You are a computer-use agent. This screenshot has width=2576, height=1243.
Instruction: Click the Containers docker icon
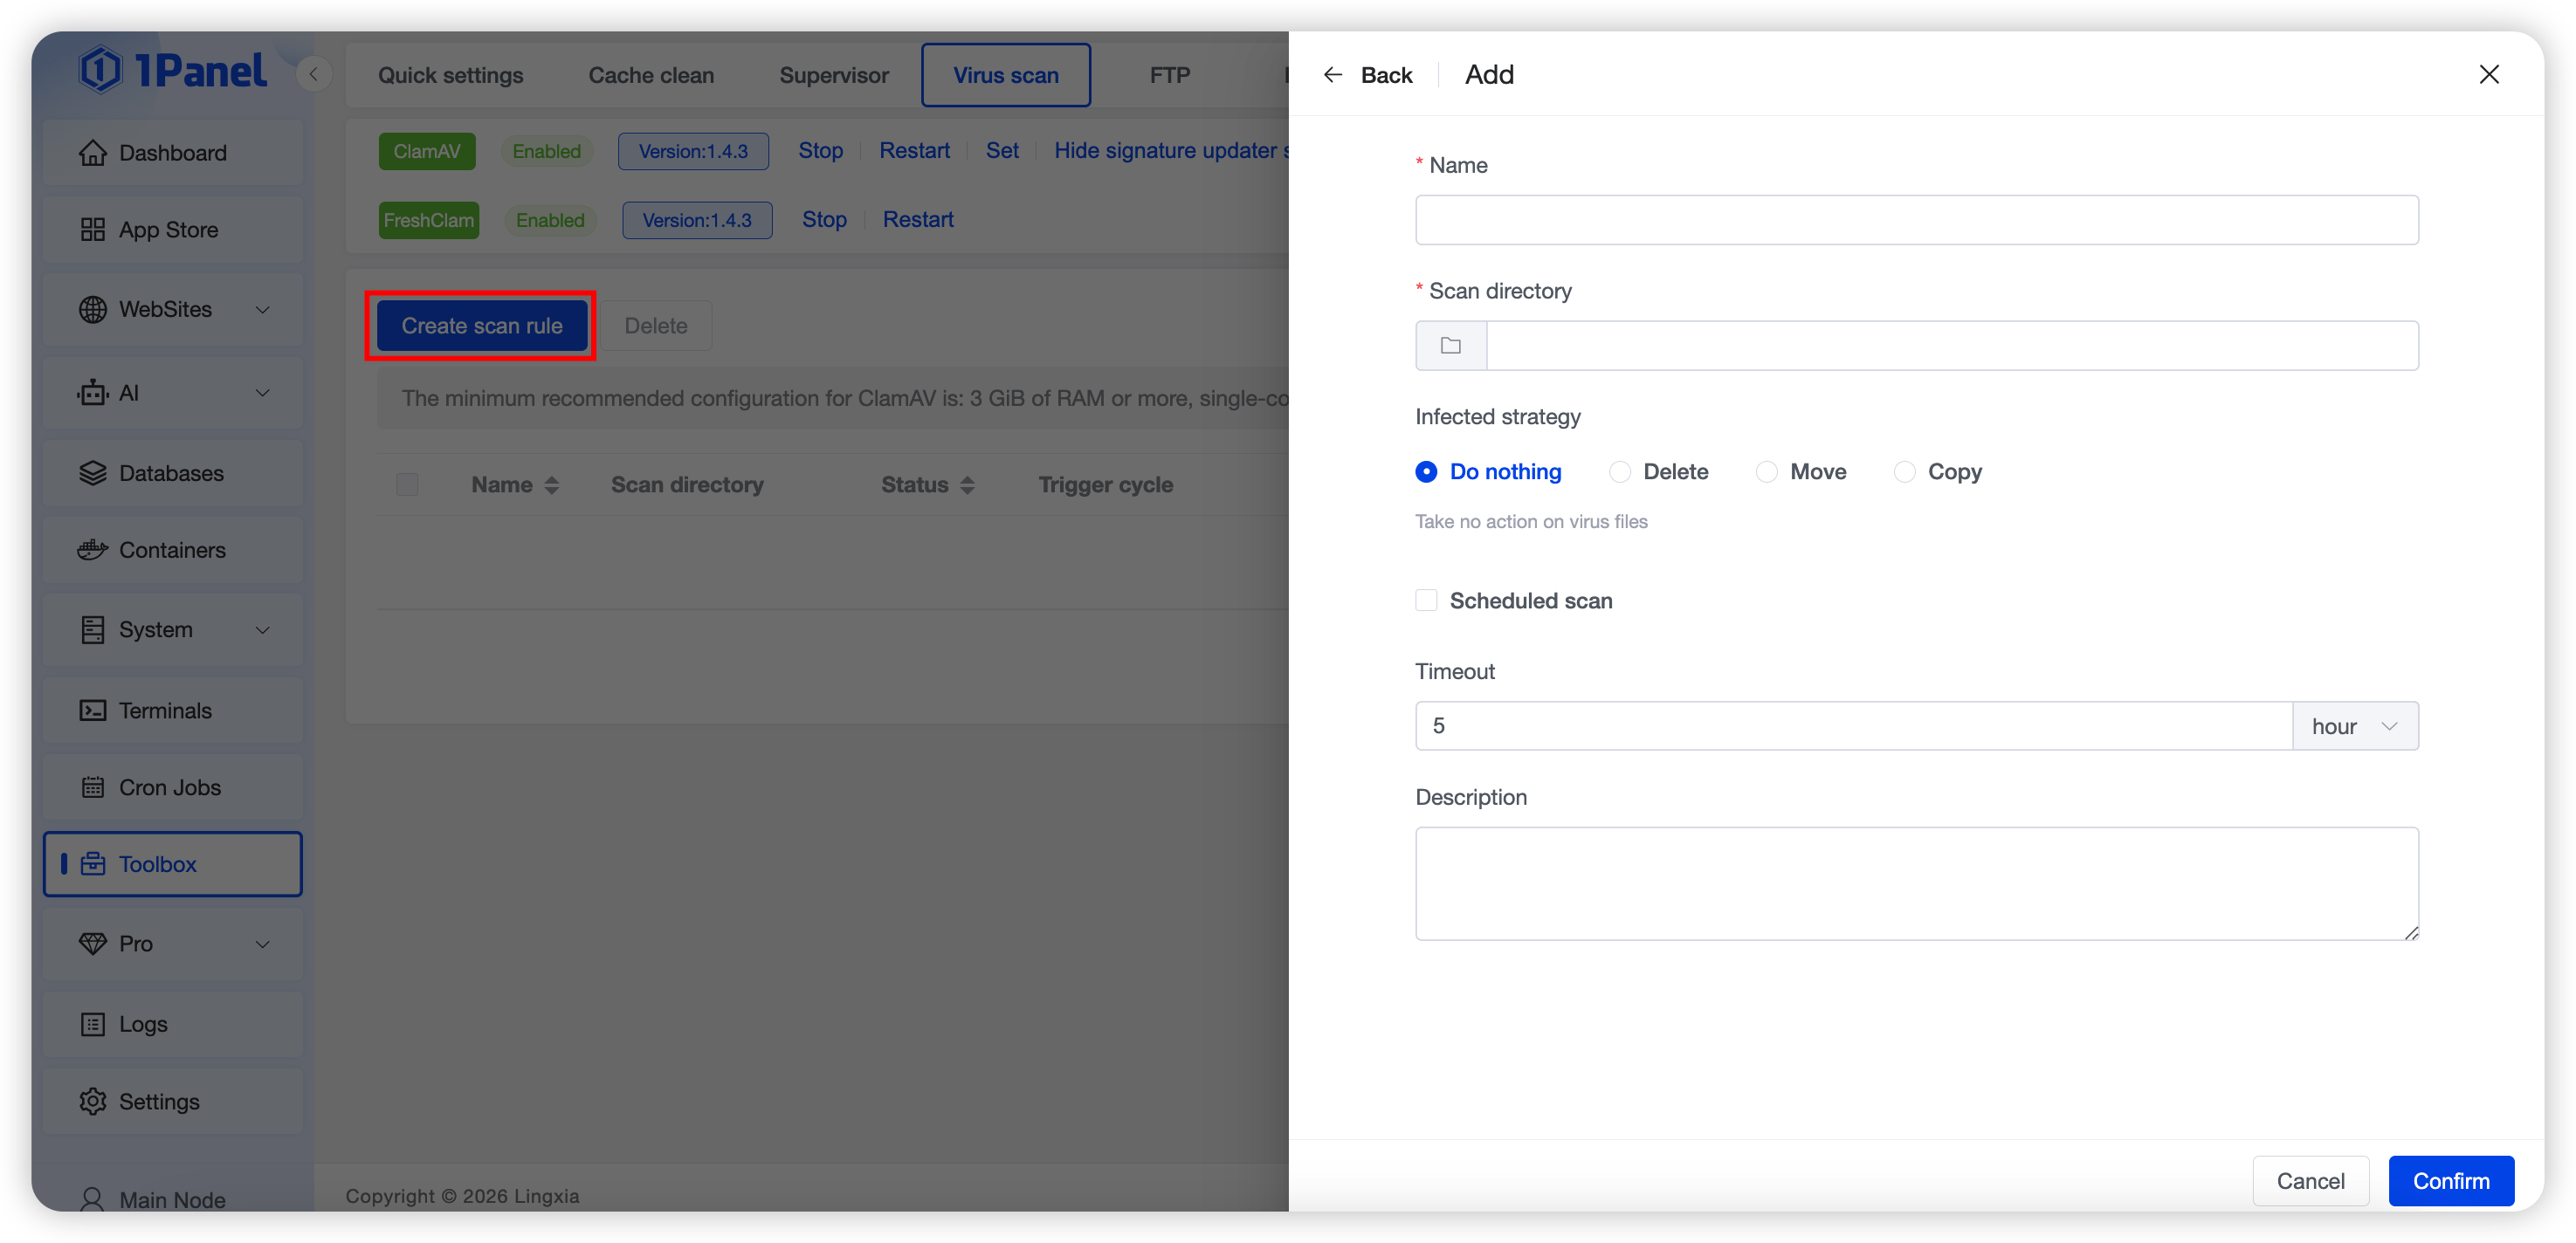click(x=92, y=550)
